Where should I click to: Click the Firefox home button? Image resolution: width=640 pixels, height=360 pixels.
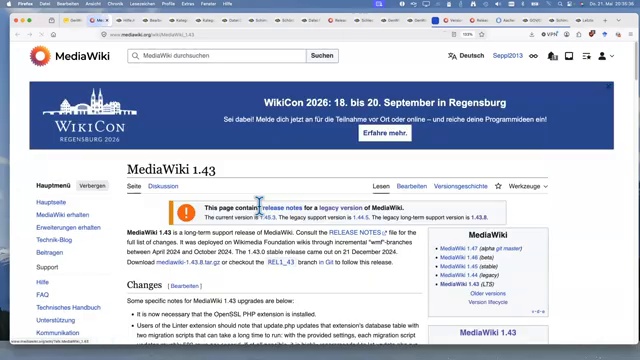(53, 35)
